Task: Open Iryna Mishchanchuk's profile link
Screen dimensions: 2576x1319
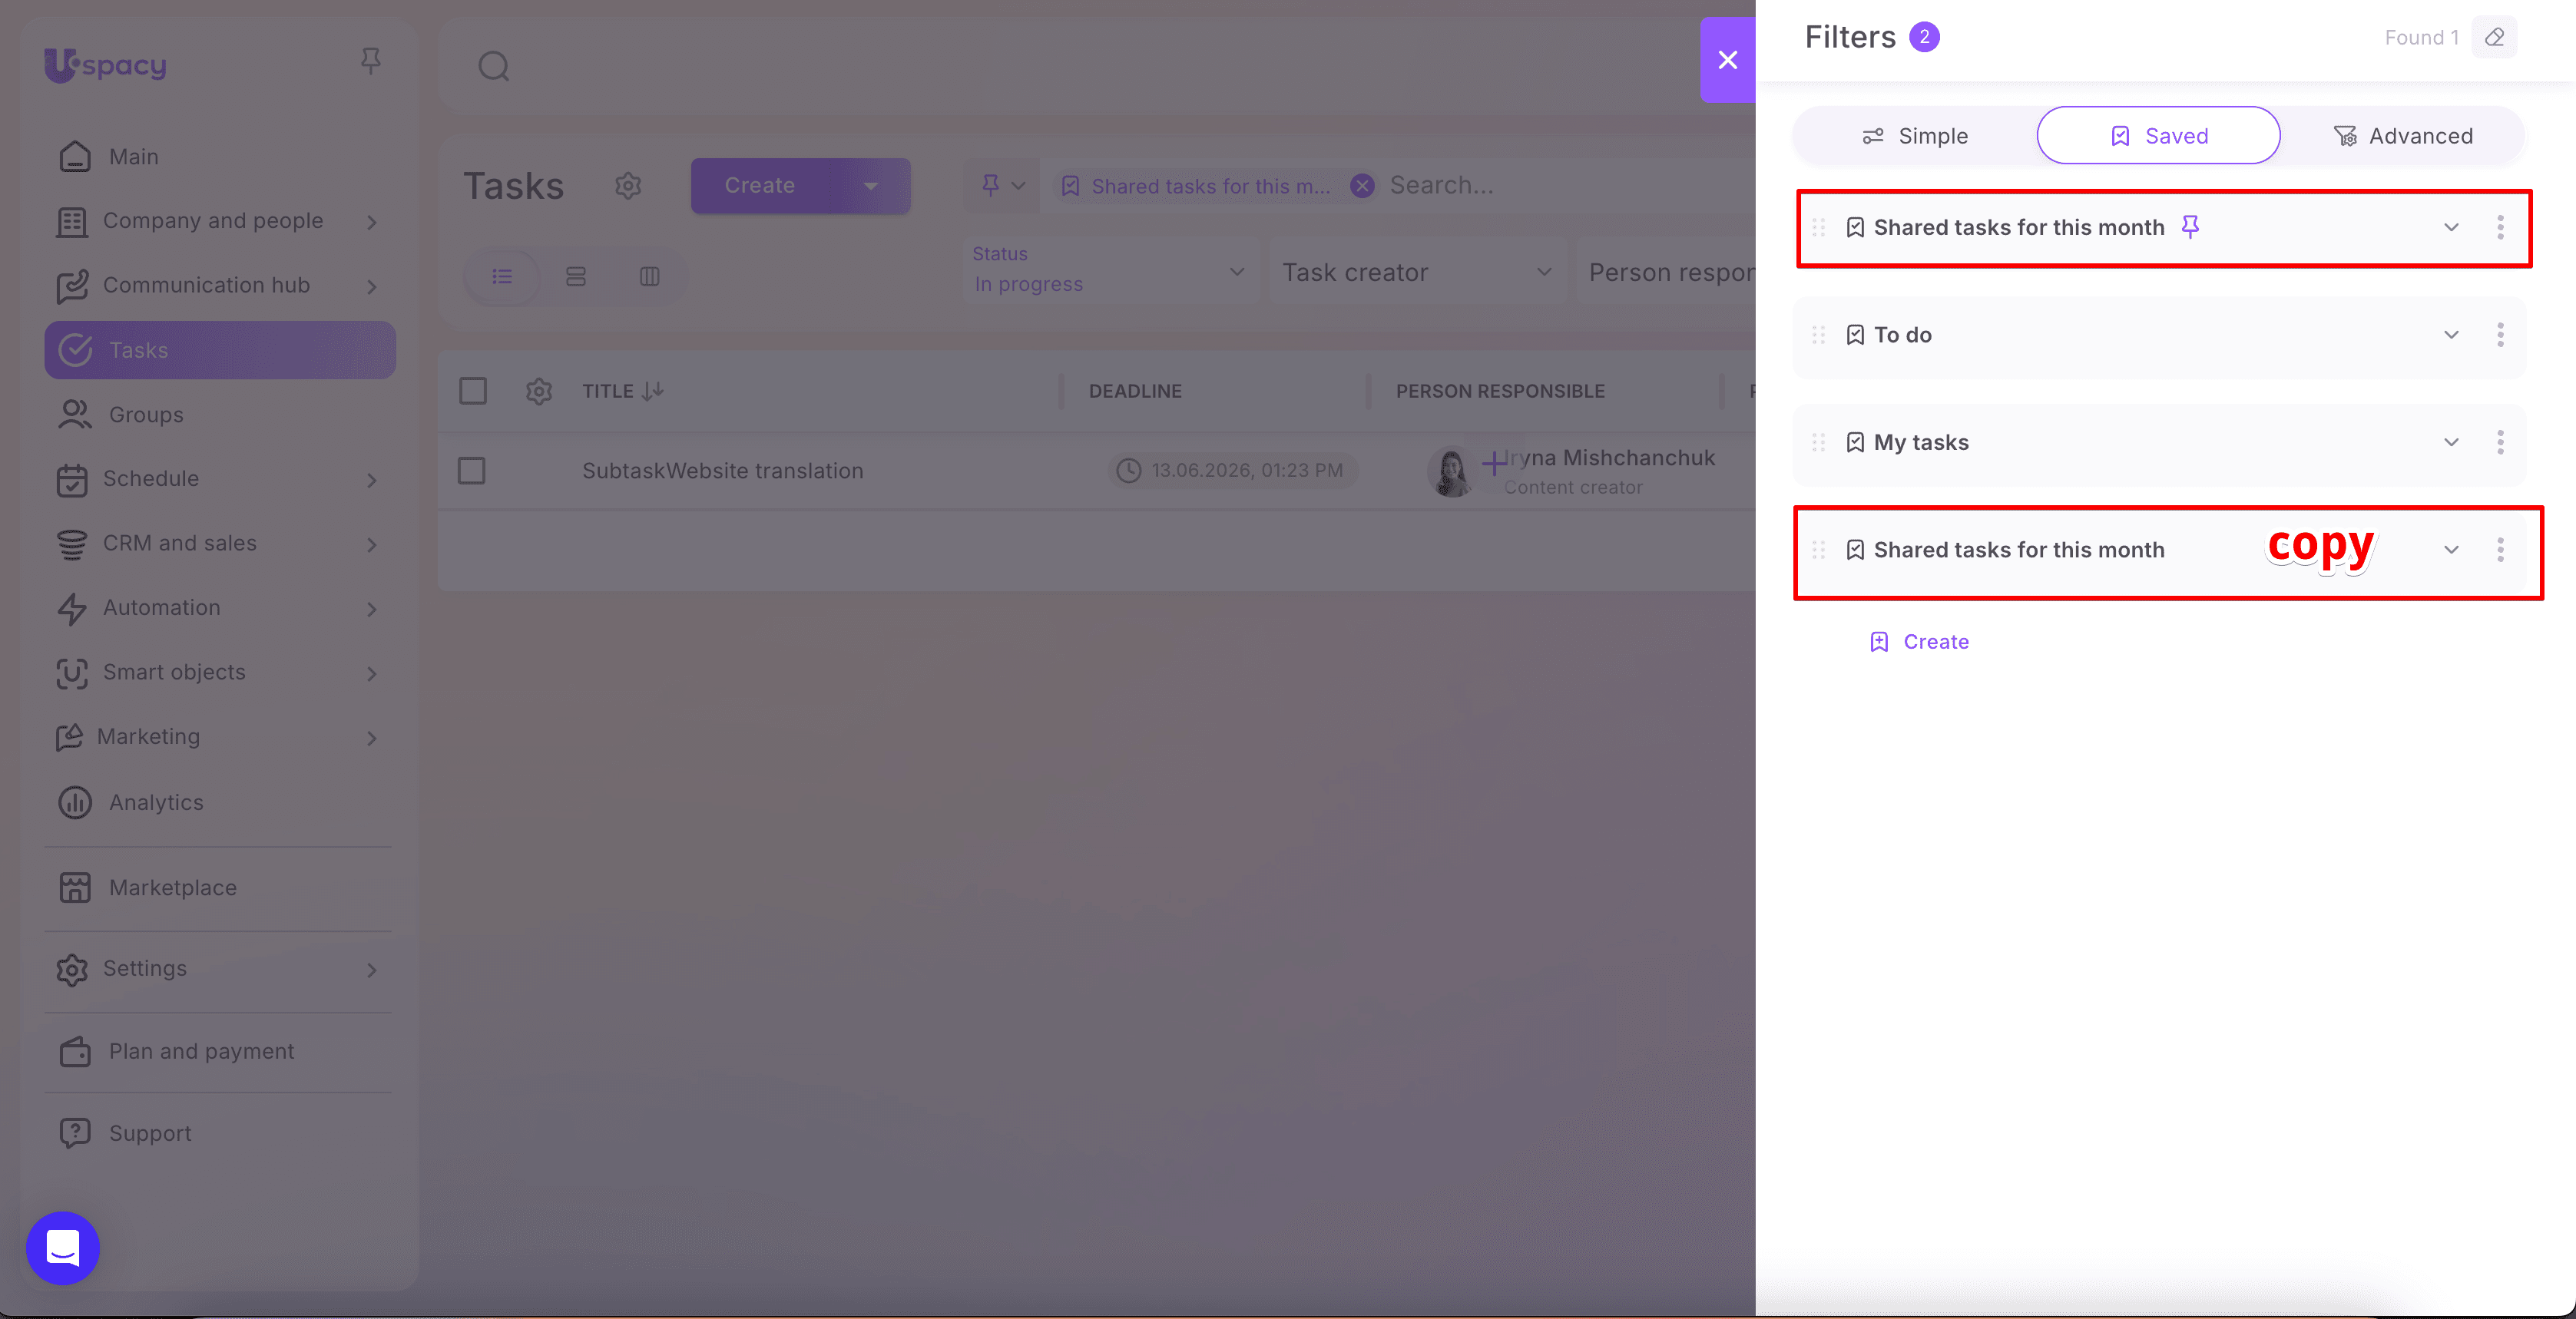Action: (1610, 458)
